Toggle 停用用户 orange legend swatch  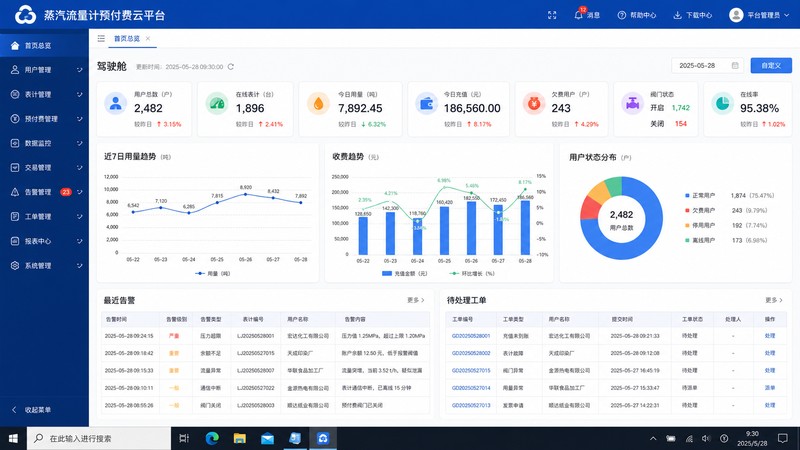point(687,225)
